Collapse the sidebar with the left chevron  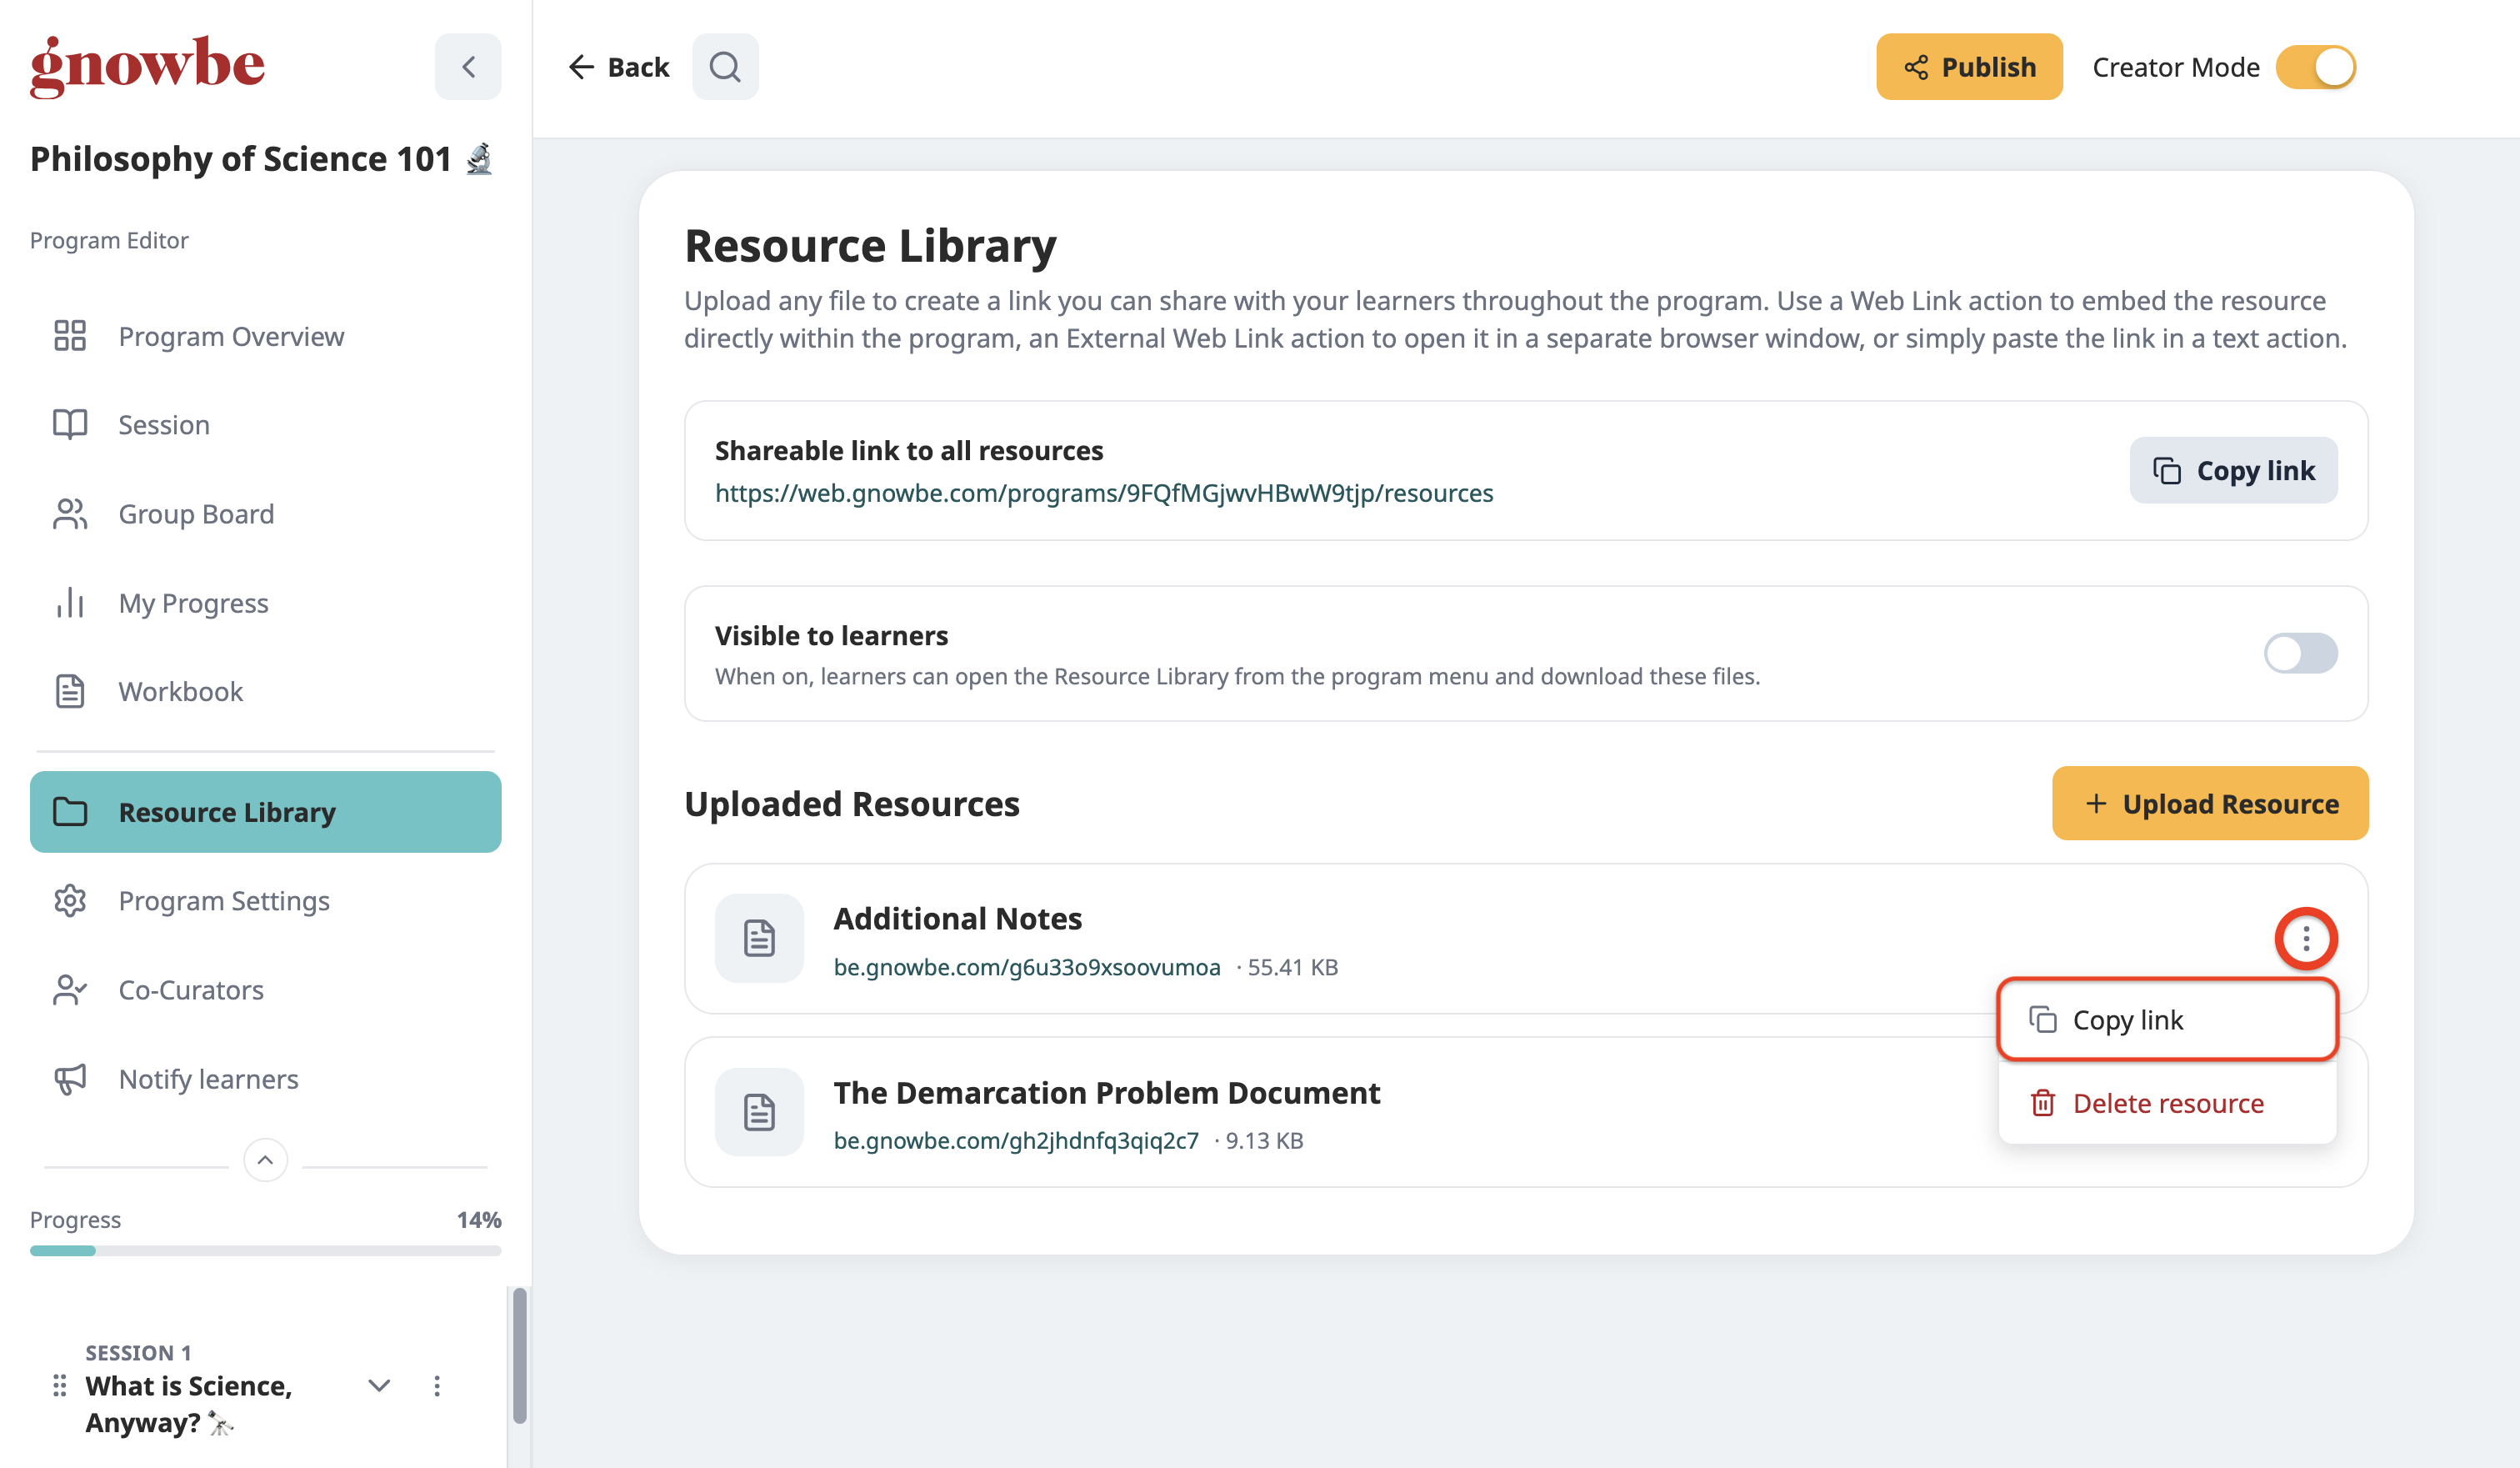click(468, 67)
